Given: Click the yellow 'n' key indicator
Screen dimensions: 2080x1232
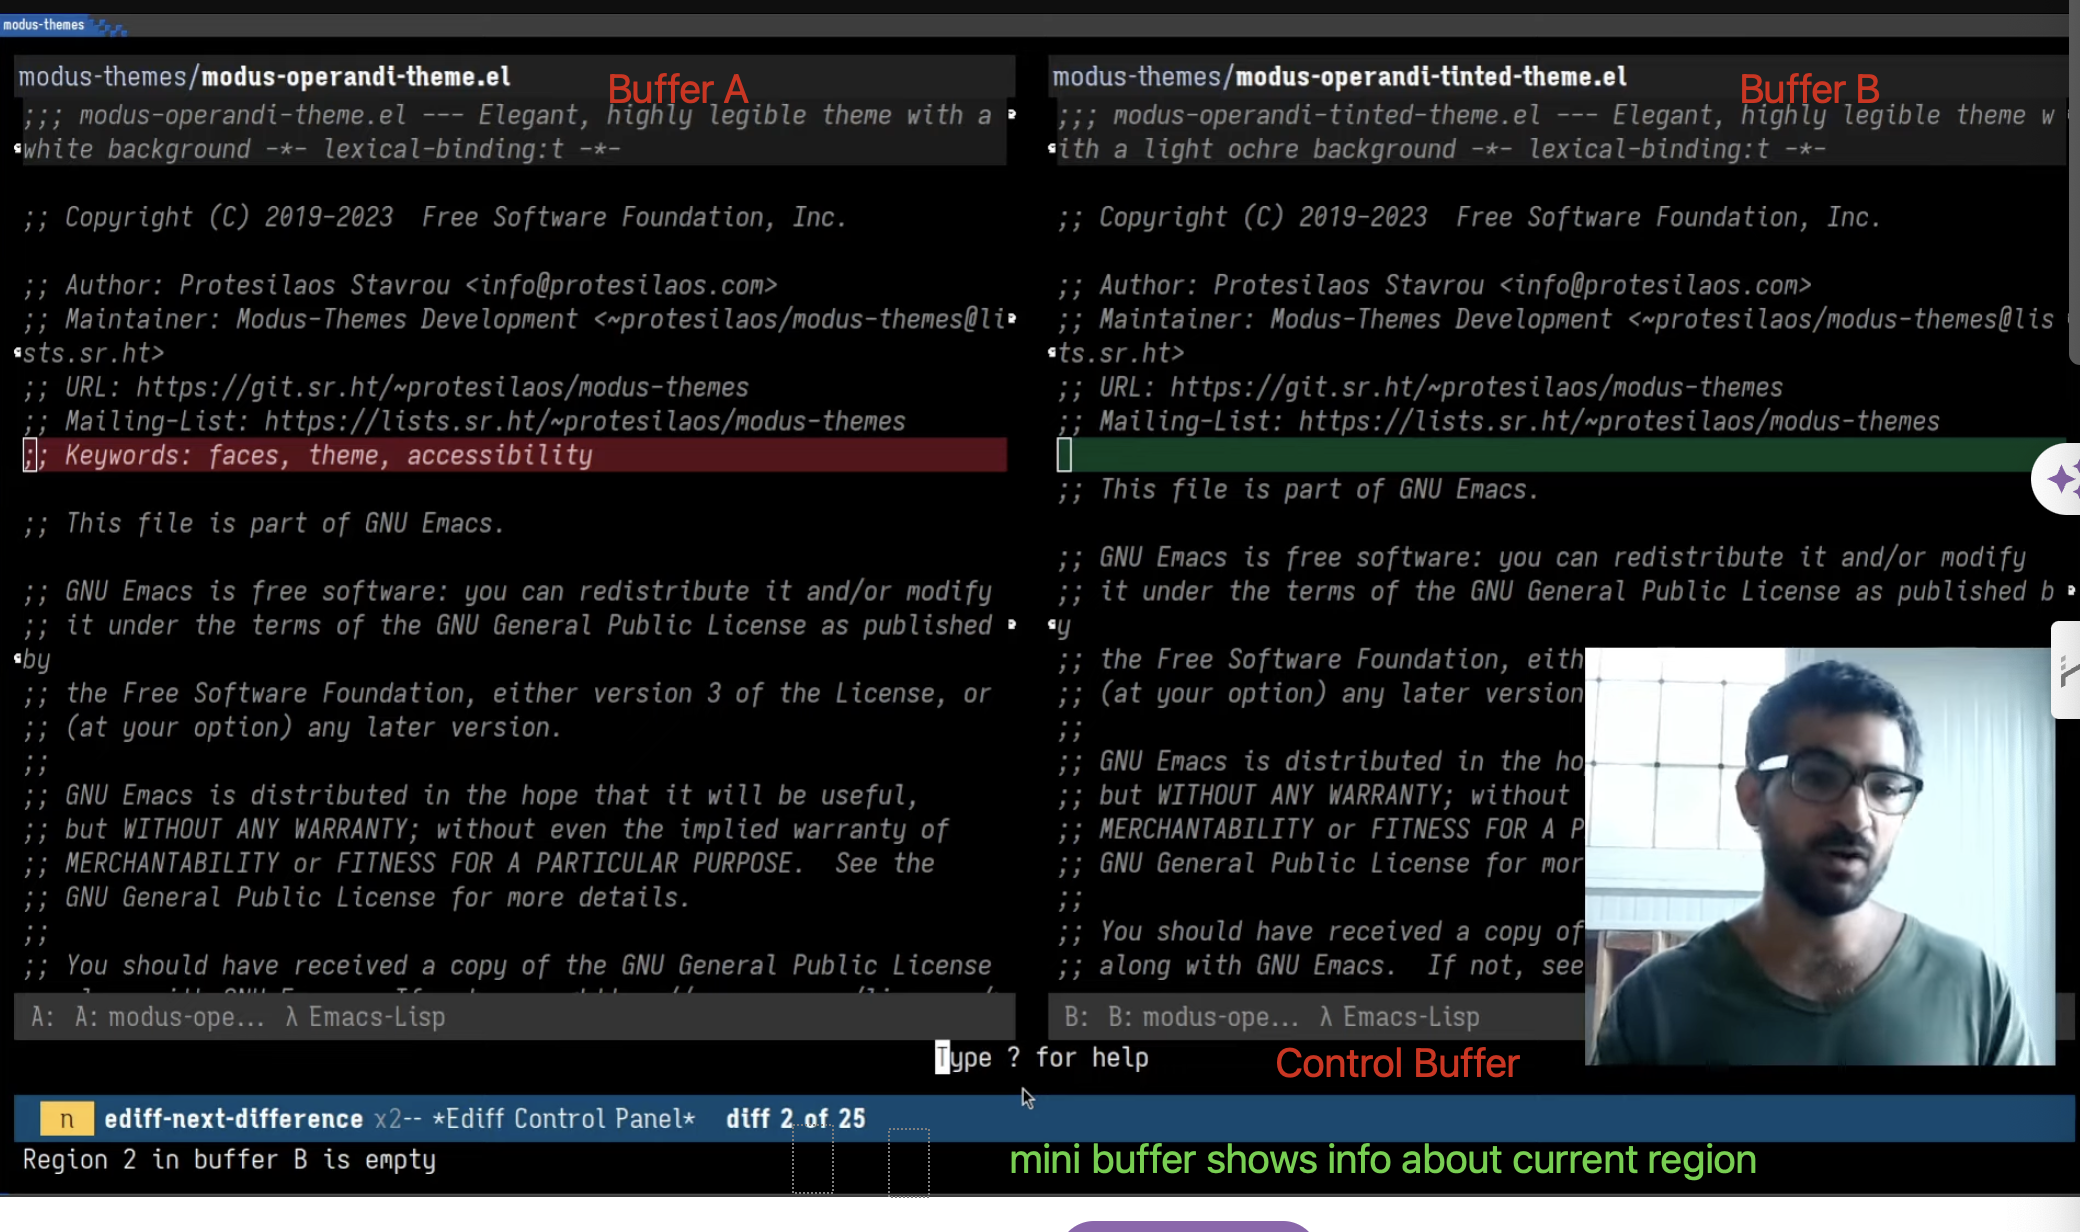Looking at the screenshot, I should [67, 1118].
